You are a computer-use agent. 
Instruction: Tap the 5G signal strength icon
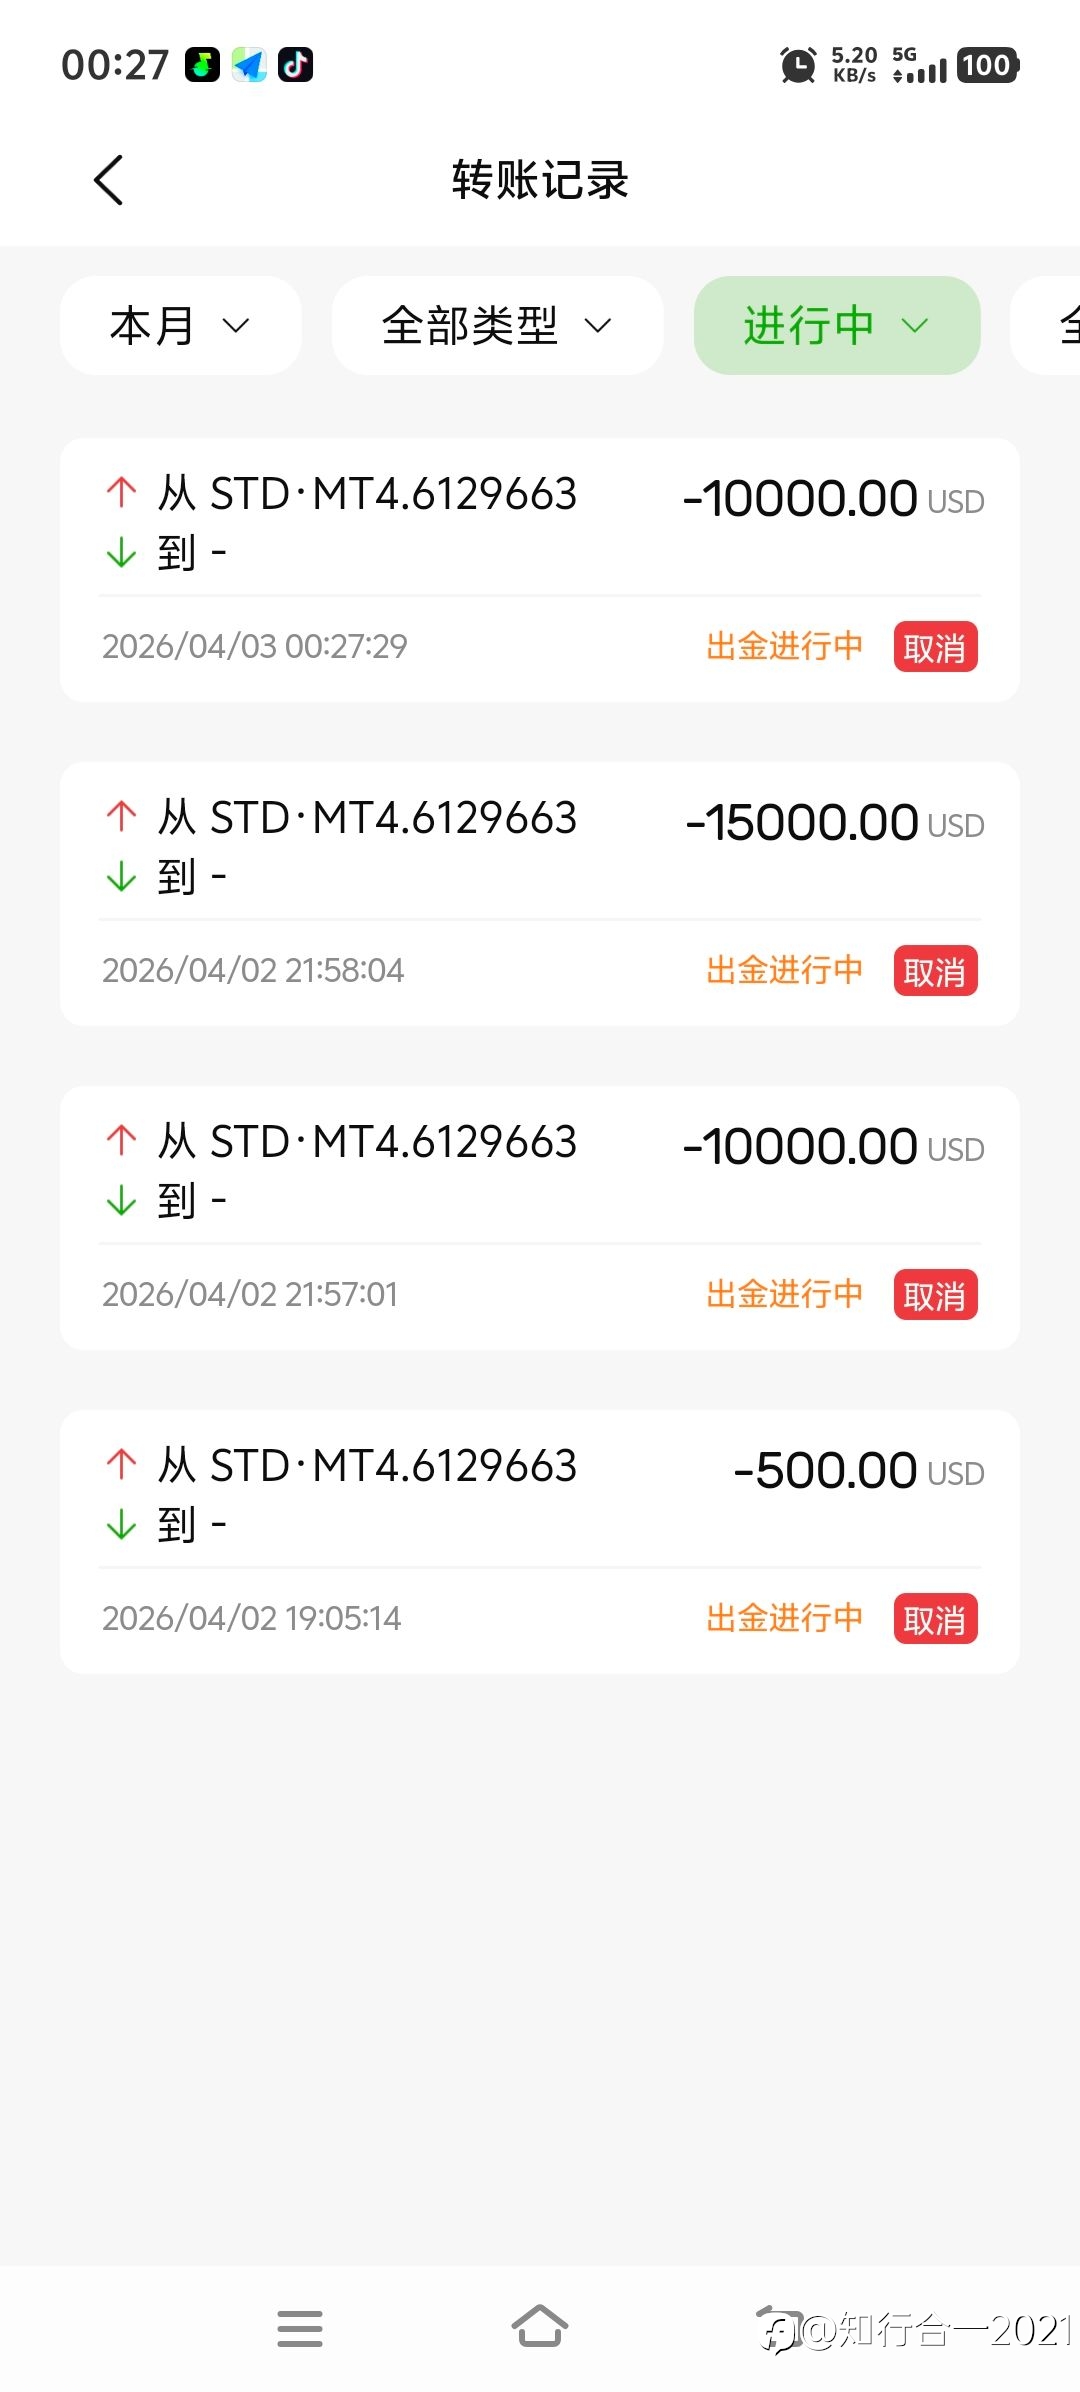pyautogui.click(x=920, y=66)
